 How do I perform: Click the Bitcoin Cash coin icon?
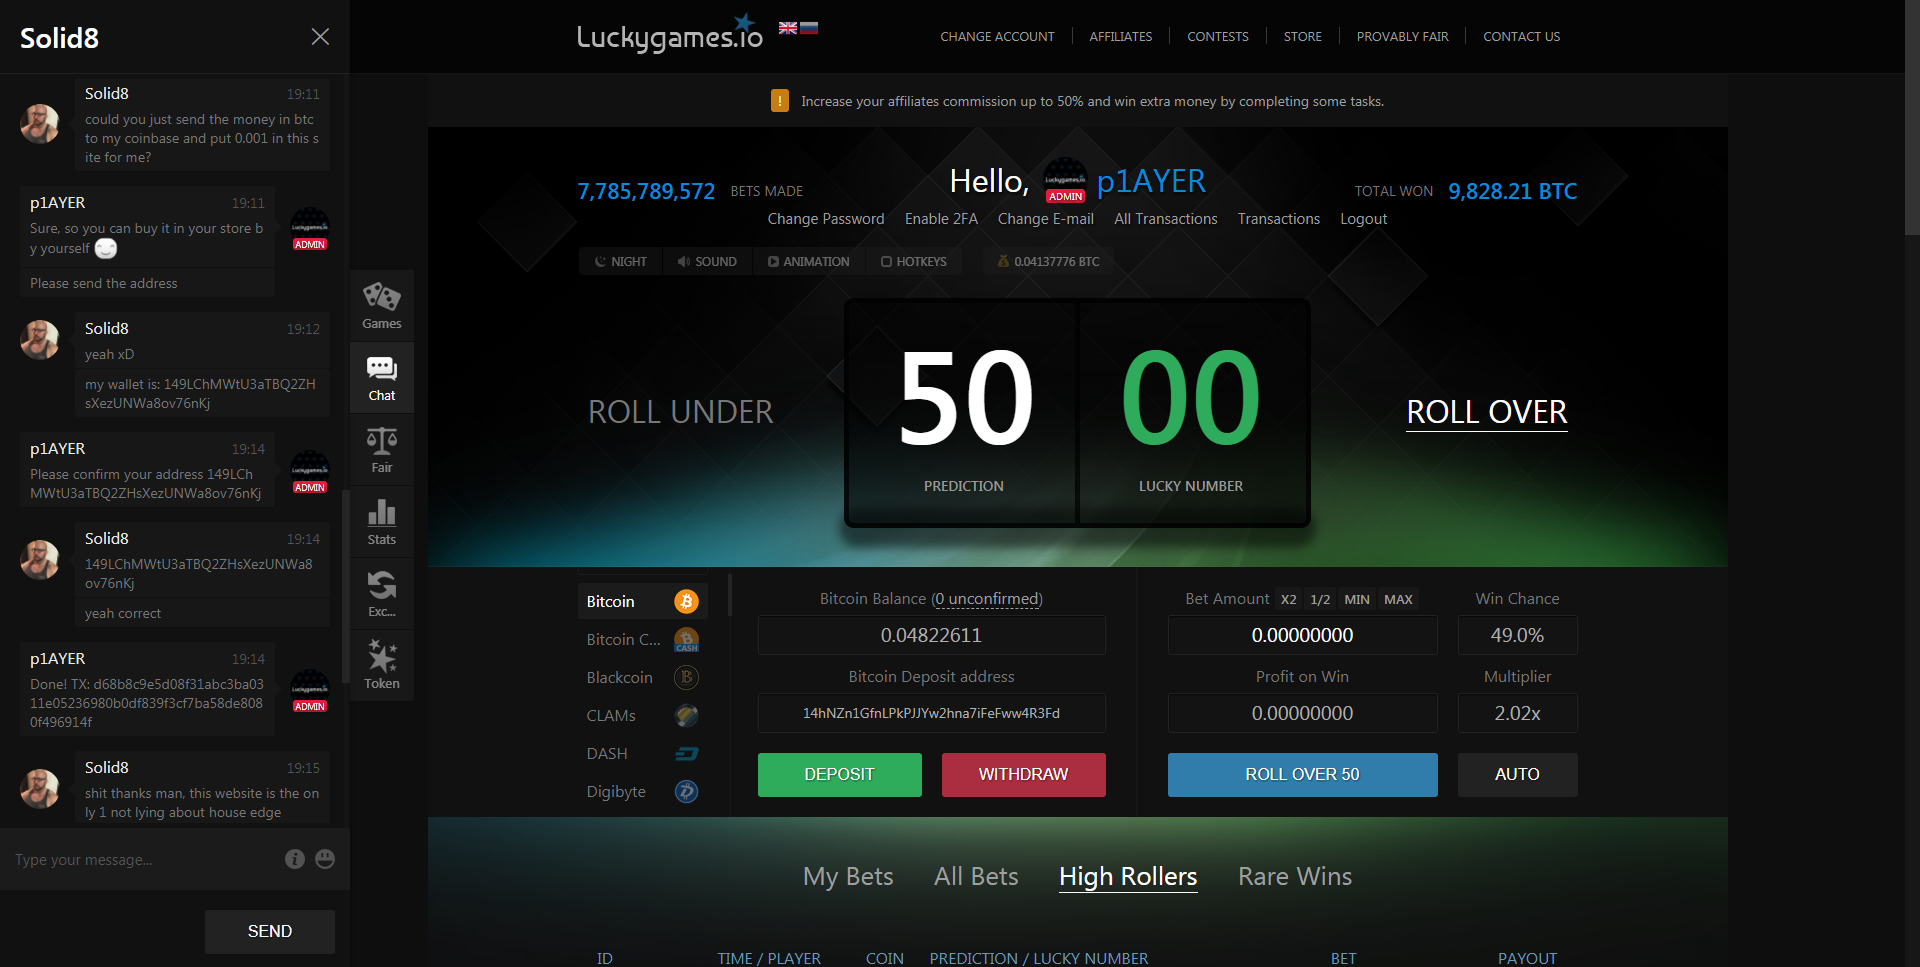686,639
